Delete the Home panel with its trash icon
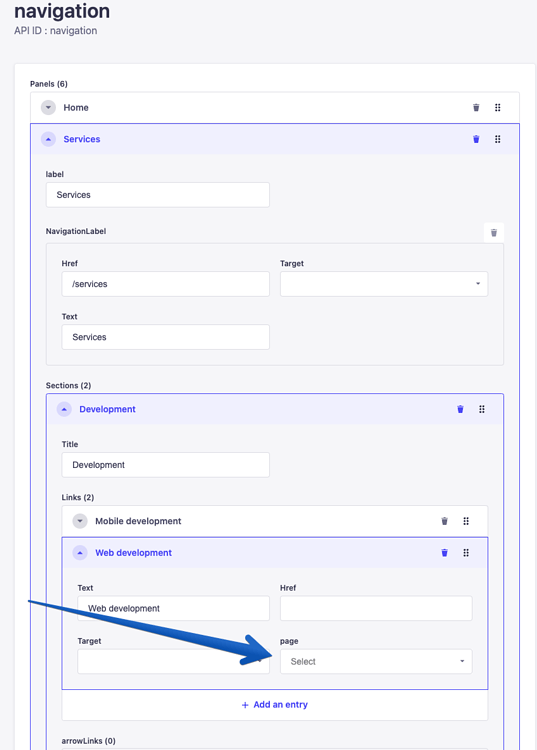This screenshot has height=750, width=537. [476, 108]
